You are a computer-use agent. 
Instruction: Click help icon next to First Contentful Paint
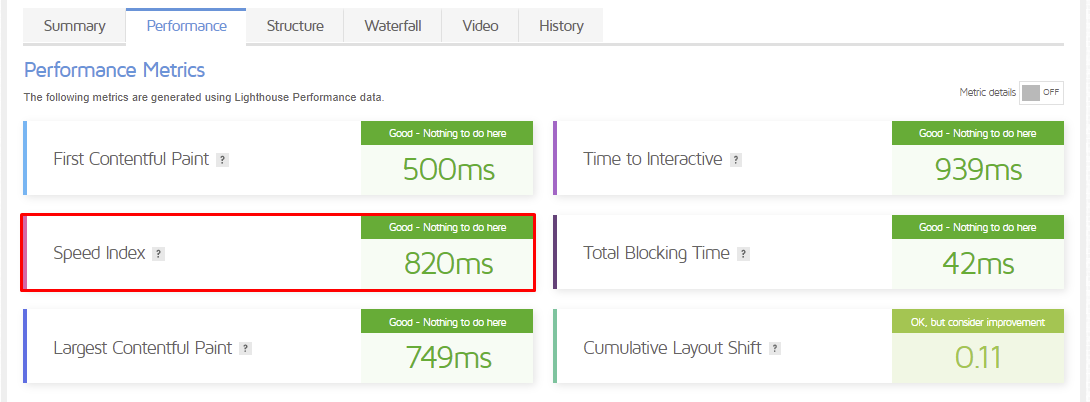pos(222,160)
